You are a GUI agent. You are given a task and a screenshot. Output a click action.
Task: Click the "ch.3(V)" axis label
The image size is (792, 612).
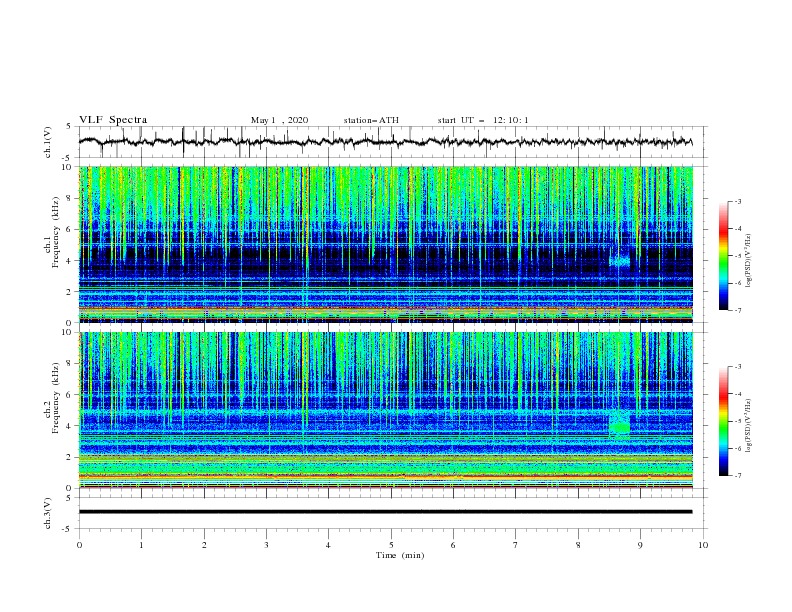click(x=48, y=513)
